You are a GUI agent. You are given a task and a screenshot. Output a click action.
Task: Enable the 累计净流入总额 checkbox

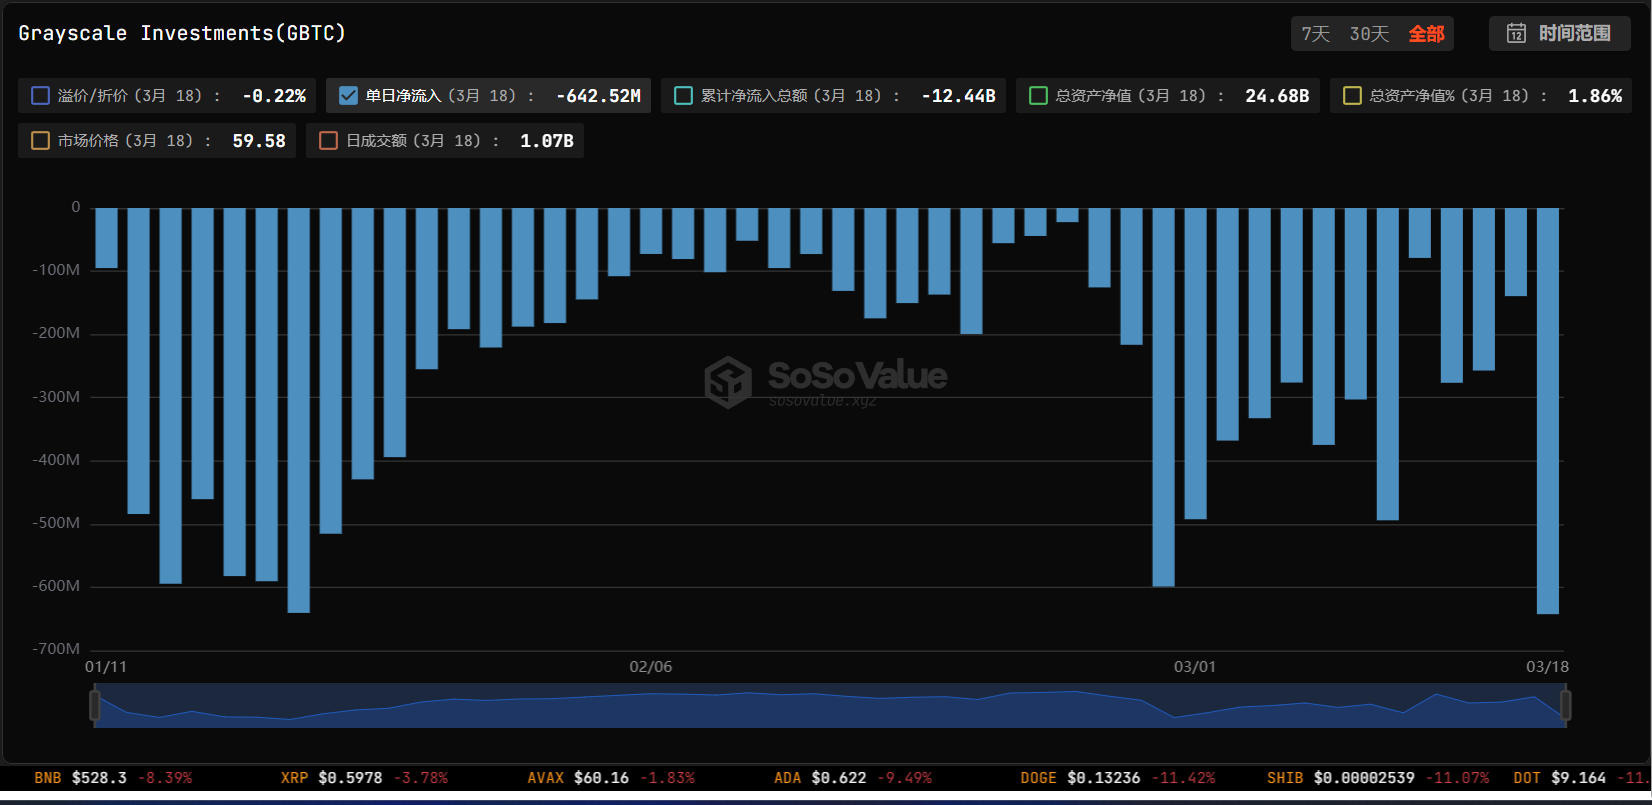pyautogui.click(x=684, y=96)
